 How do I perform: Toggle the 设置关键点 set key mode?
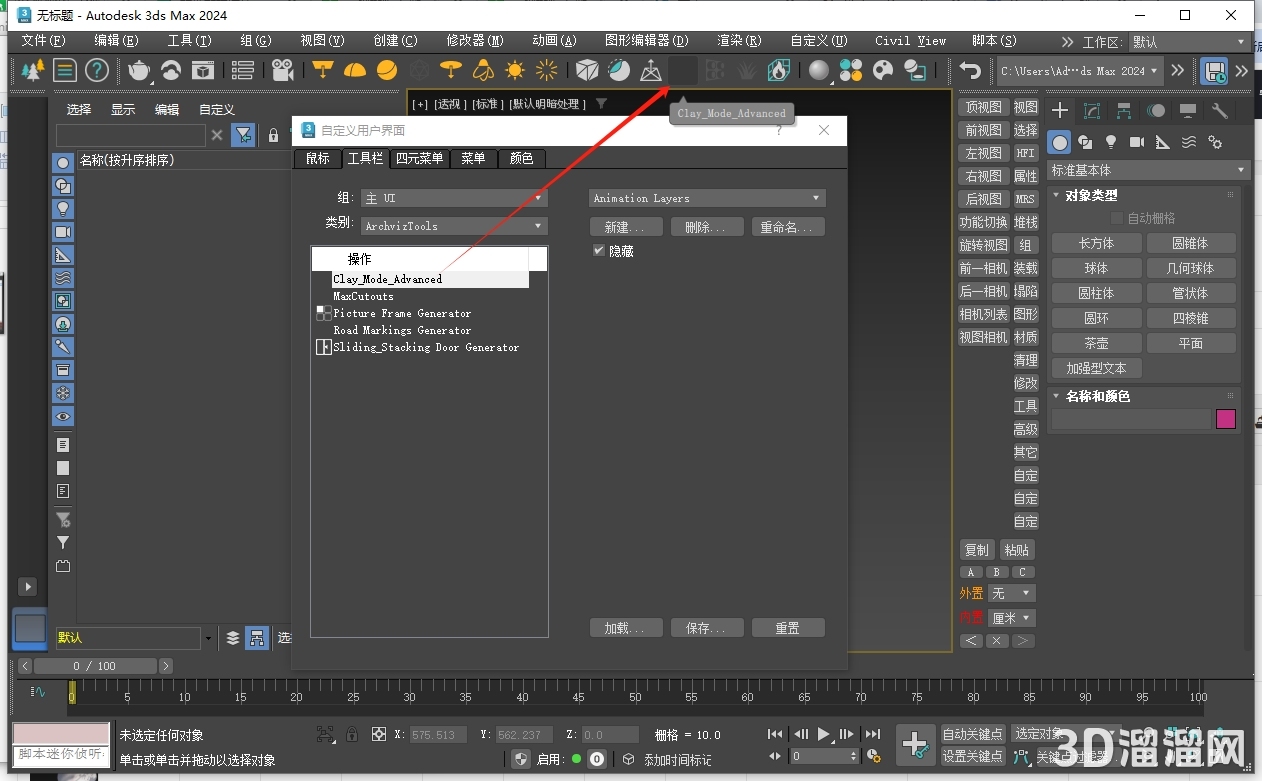(972, 756)
